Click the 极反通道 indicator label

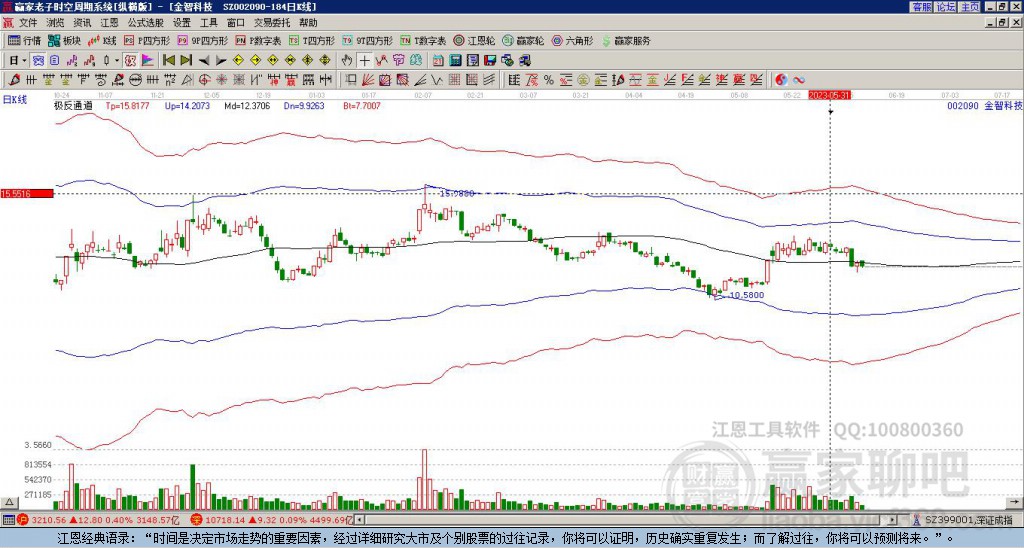click(73, 105)
